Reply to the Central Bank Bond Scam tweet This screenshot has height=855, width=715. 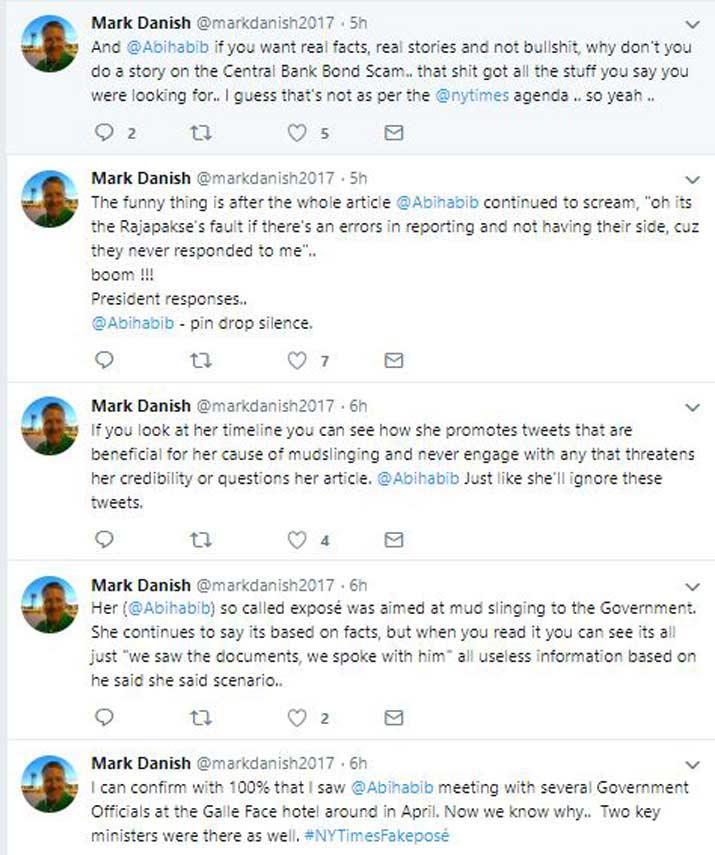click(x=104, y=133)
